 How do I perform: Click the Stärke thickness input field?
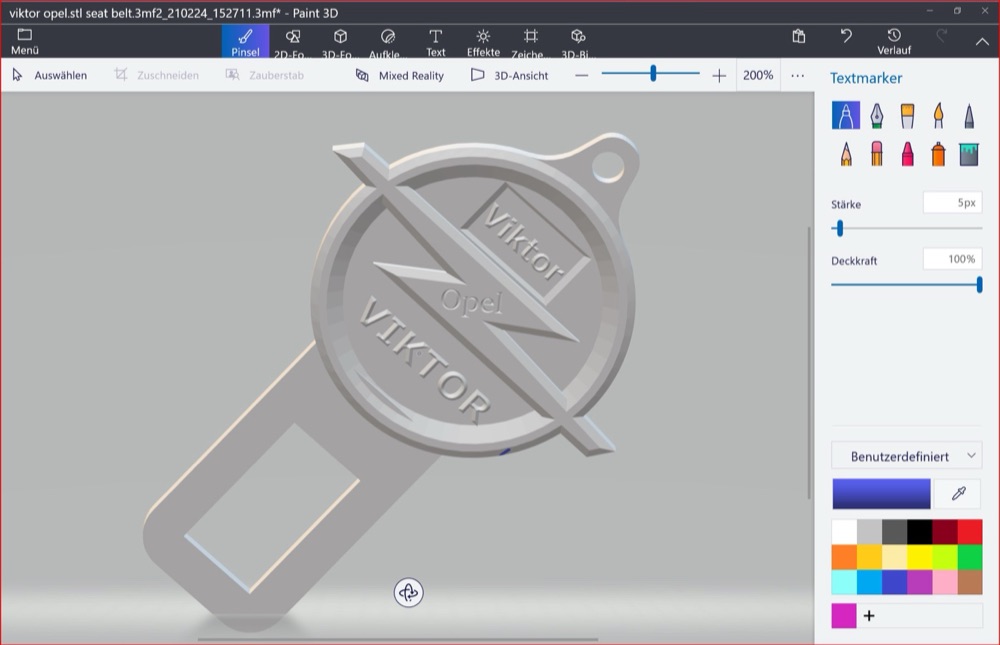tap(952, 203)
